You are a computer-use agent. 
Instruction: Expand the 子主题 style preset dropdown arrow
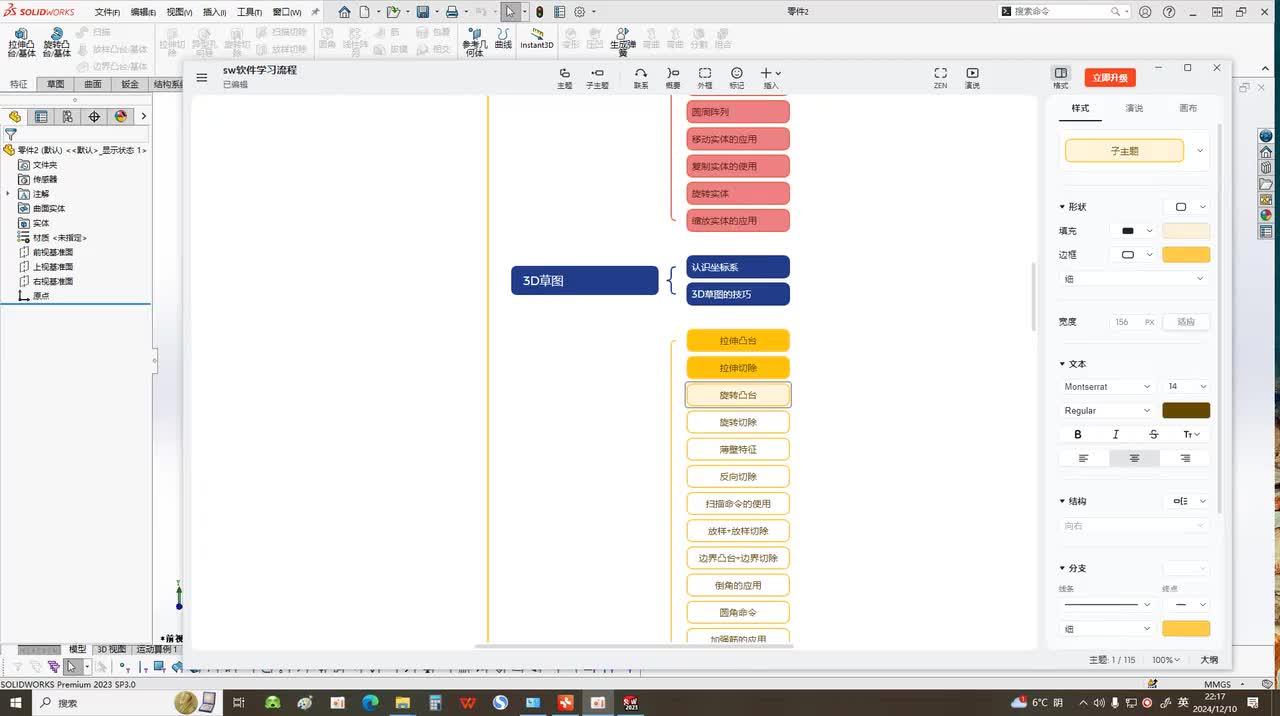point(1200,151)
